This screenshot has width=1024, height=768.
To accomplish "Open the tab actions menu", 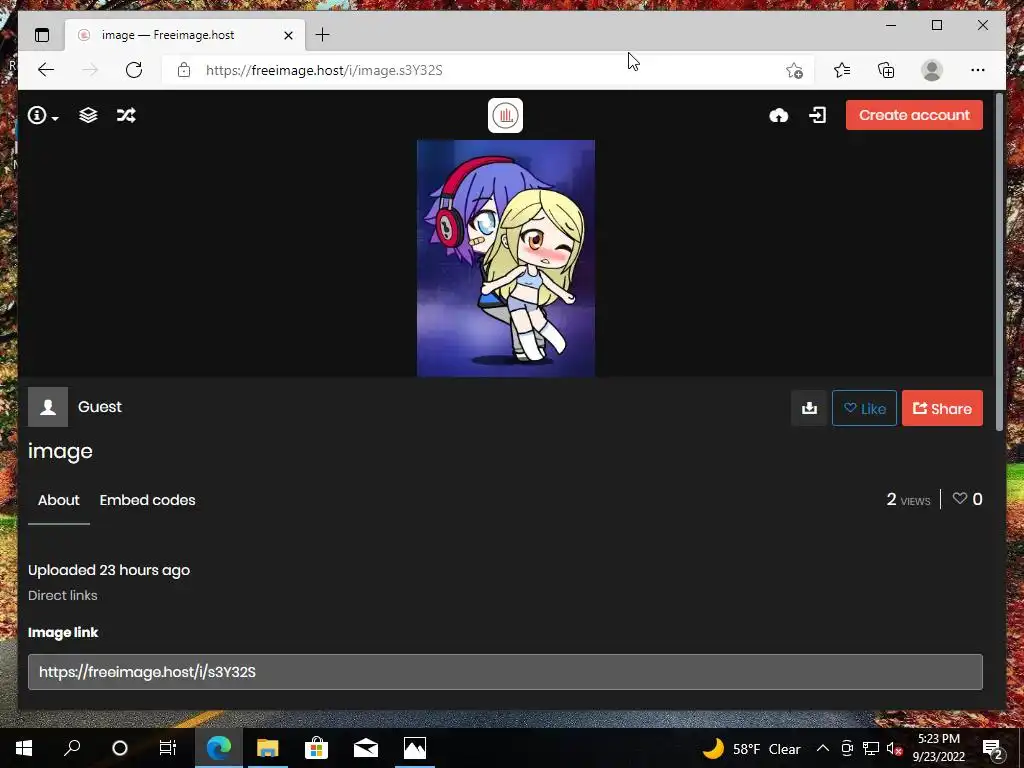I will click(x=42, y=35).
